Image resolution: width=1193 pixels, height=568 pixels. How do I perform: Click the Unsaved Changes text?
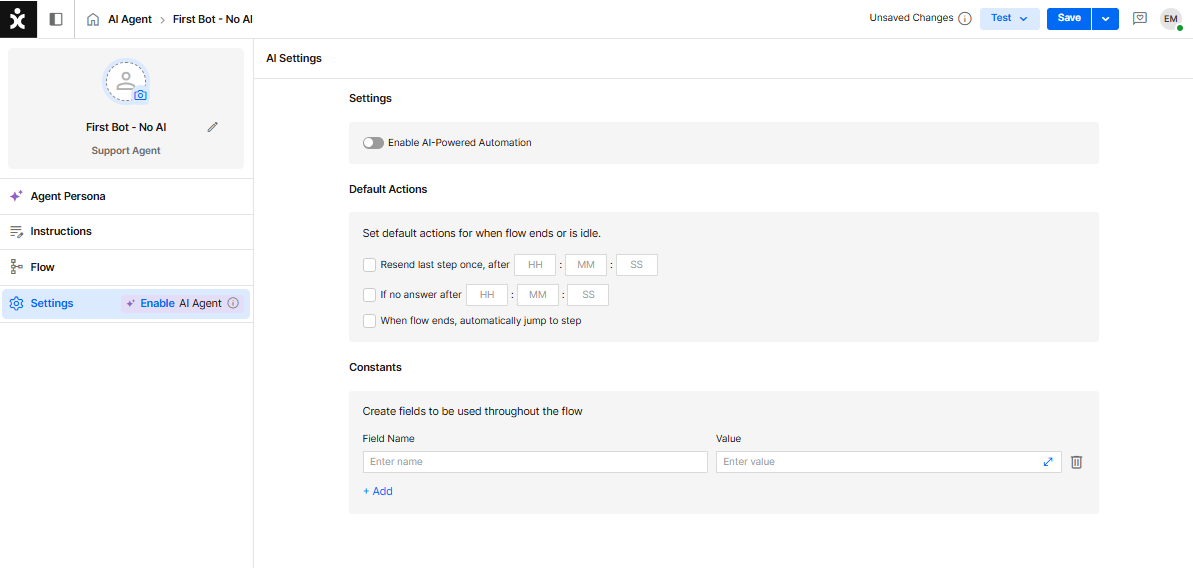point(911,18)
